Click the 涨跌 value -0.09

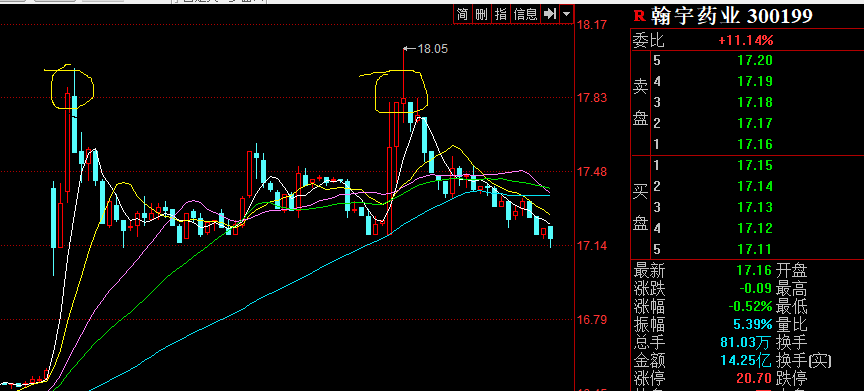(x=755, y=288)
